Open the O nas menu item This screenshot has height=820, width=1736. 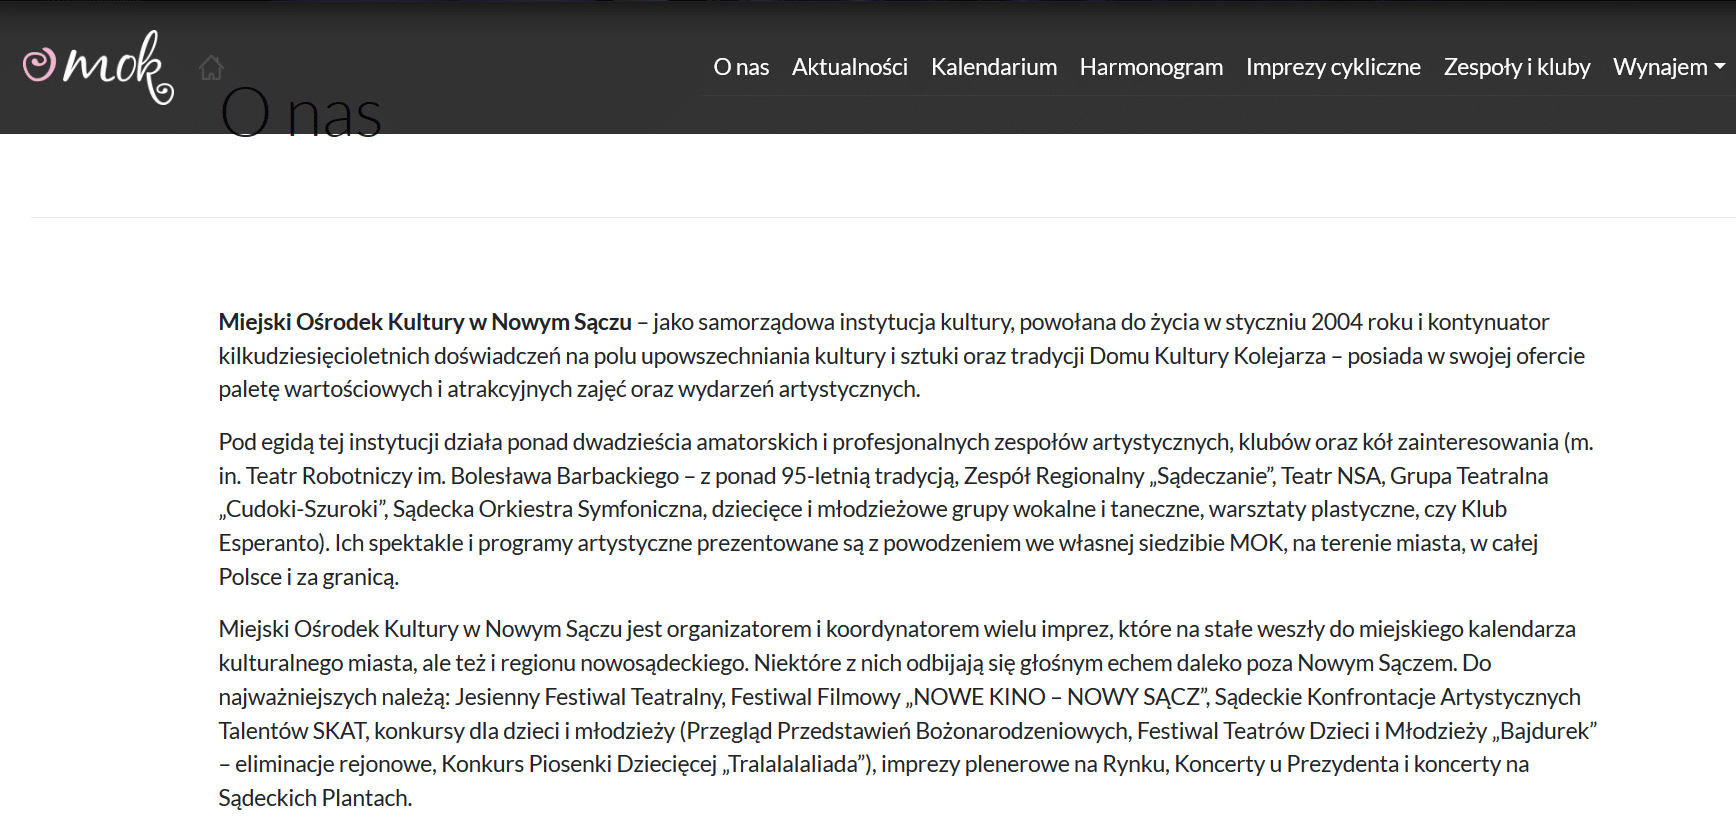(741, 67)
